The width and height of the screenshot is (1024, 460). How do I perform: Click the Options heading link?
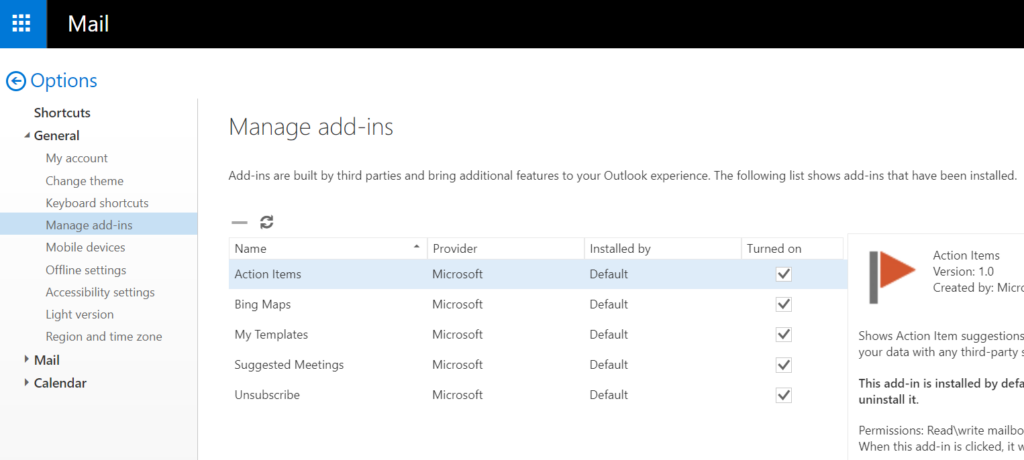coord(64,81)
